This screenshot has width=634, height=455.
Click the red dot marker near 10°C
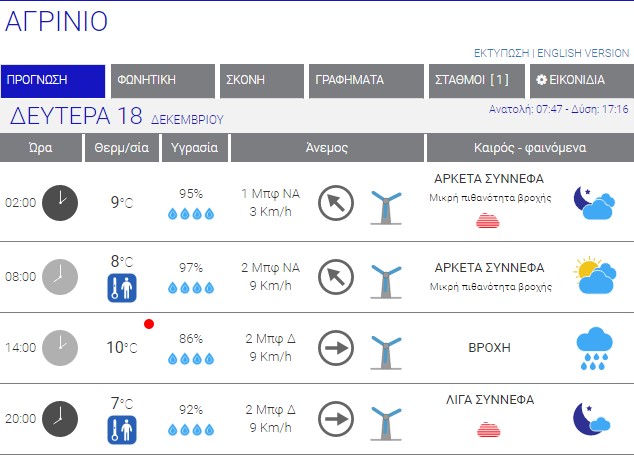pyautogui.click(x=148, y=324)
